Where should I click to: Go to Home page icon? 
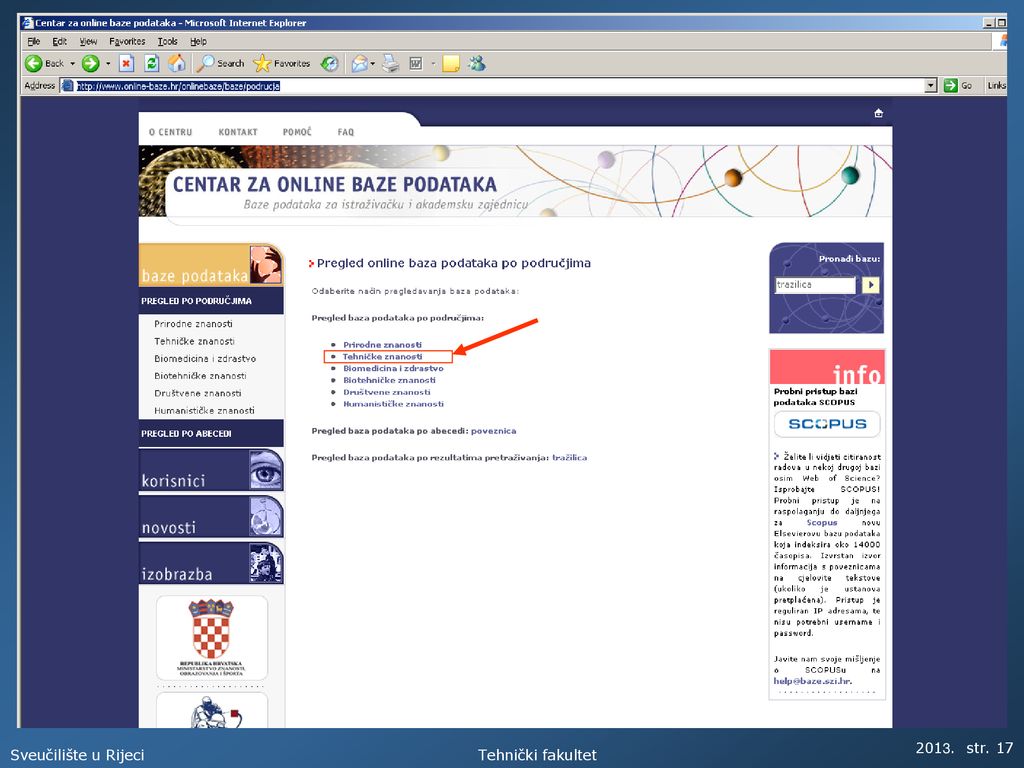[176, 63]
